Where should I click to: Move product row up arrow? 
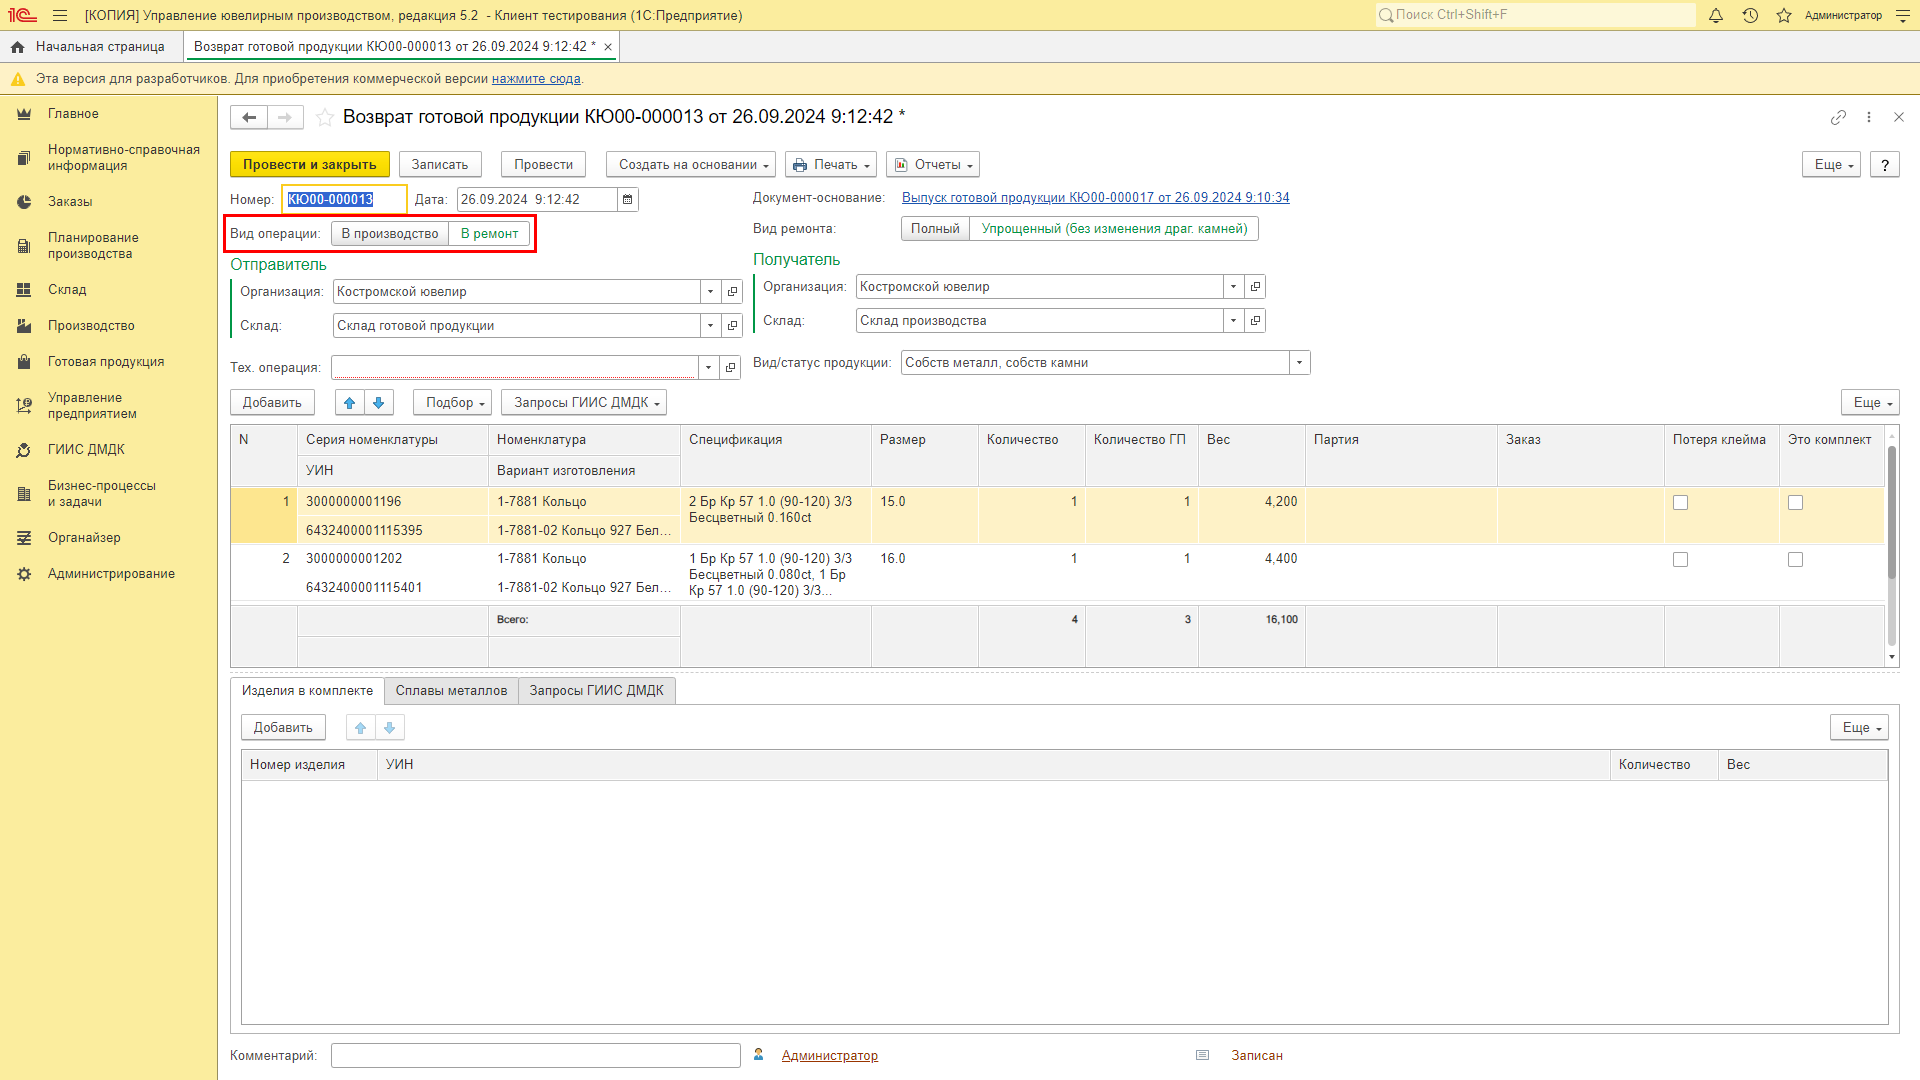tap(349, 402)
